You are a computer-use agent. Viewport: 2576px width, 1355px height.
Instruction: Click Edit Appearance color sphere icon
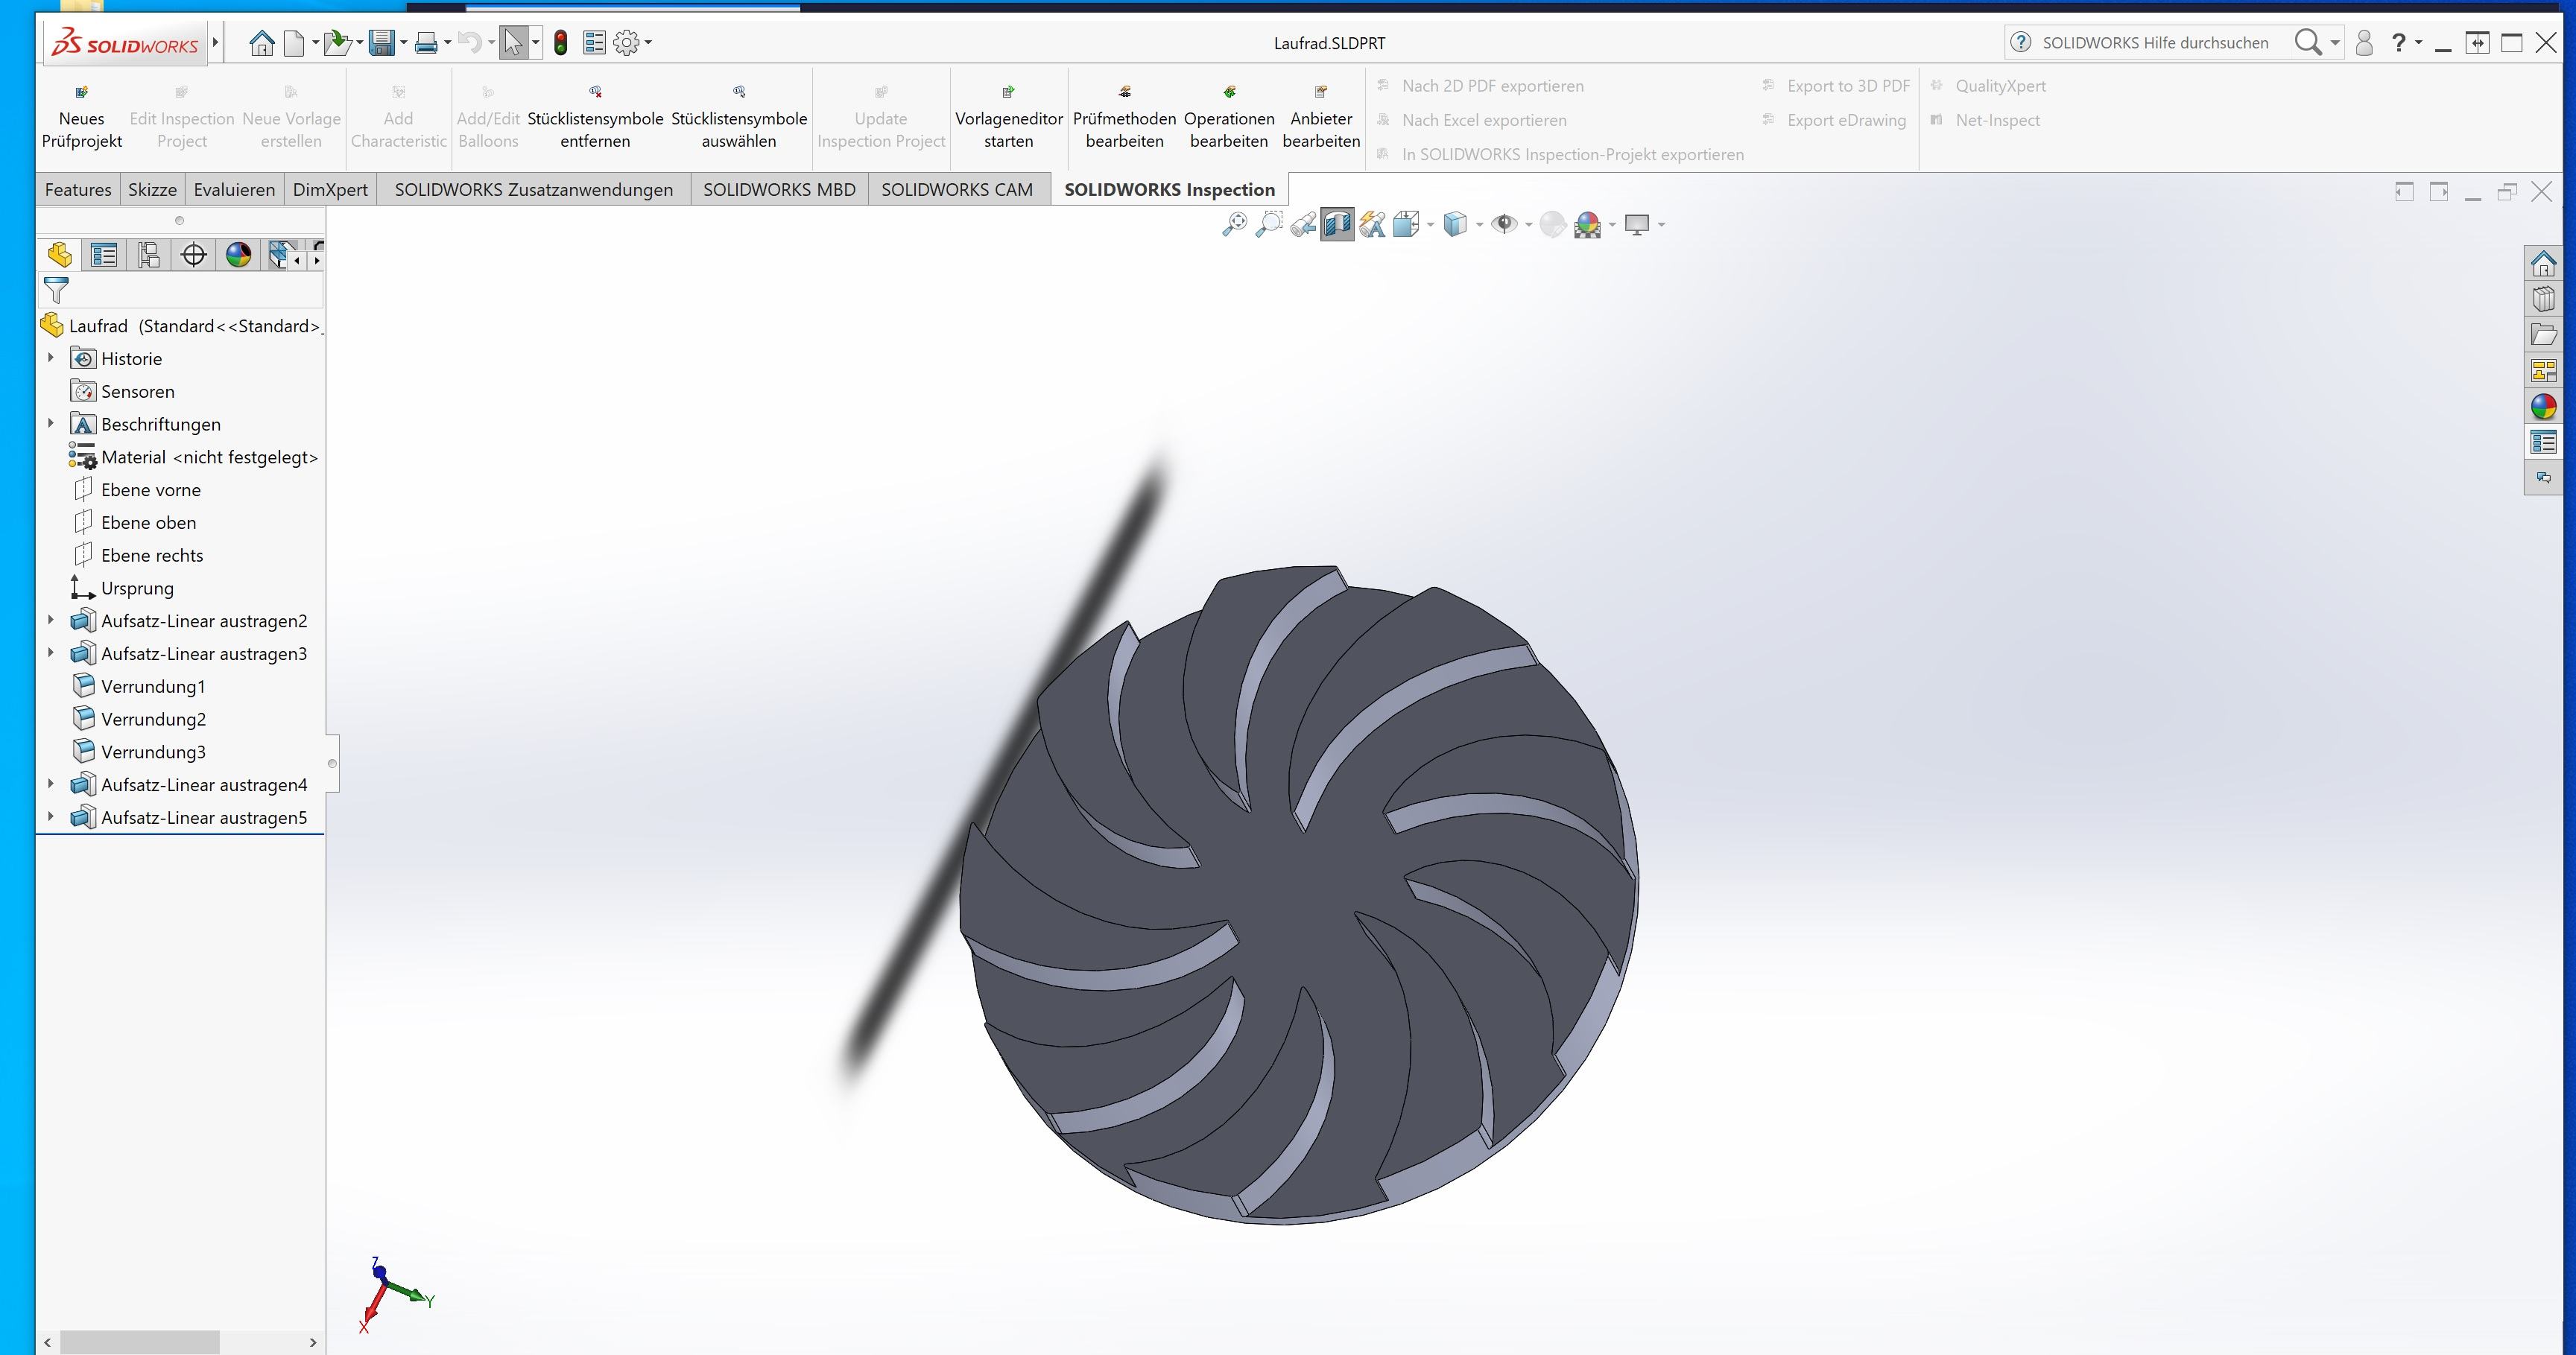pyautogui.click(x=1553, y=225)
